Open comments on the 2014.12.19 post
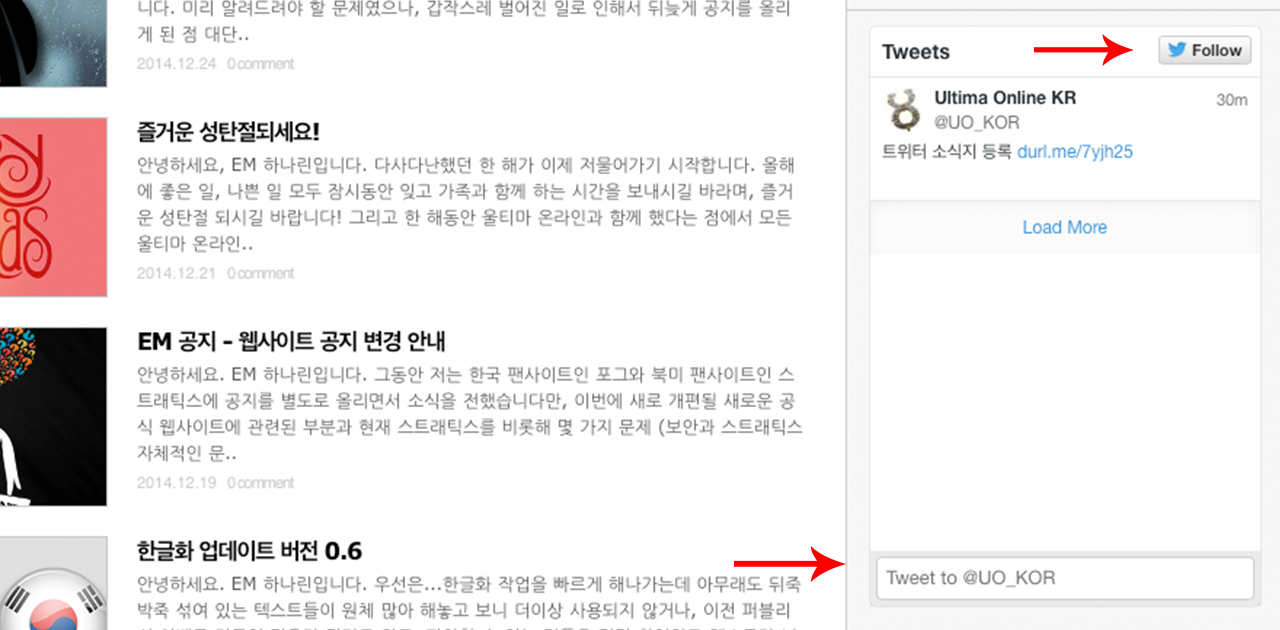The image size is (1280, 630). pos(260,482)
